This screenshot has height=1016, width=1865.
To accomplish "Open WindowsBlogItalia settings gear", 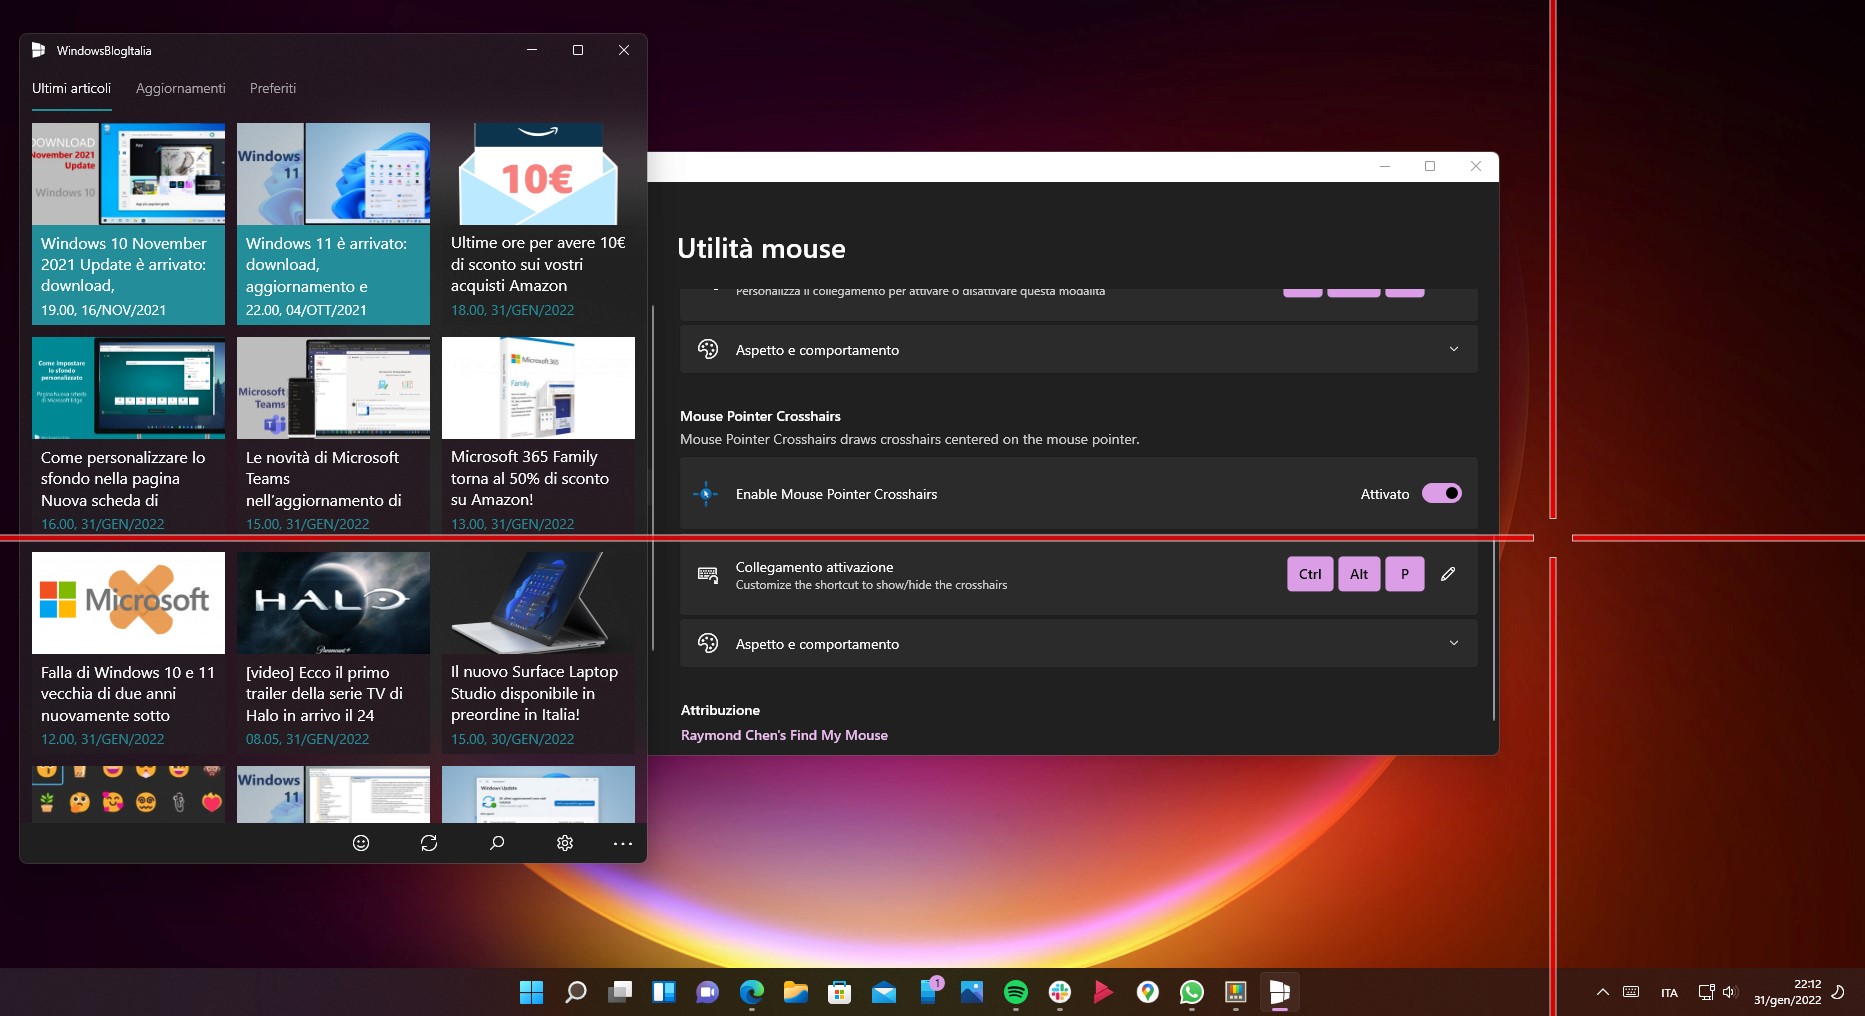I will pos(565,843).
